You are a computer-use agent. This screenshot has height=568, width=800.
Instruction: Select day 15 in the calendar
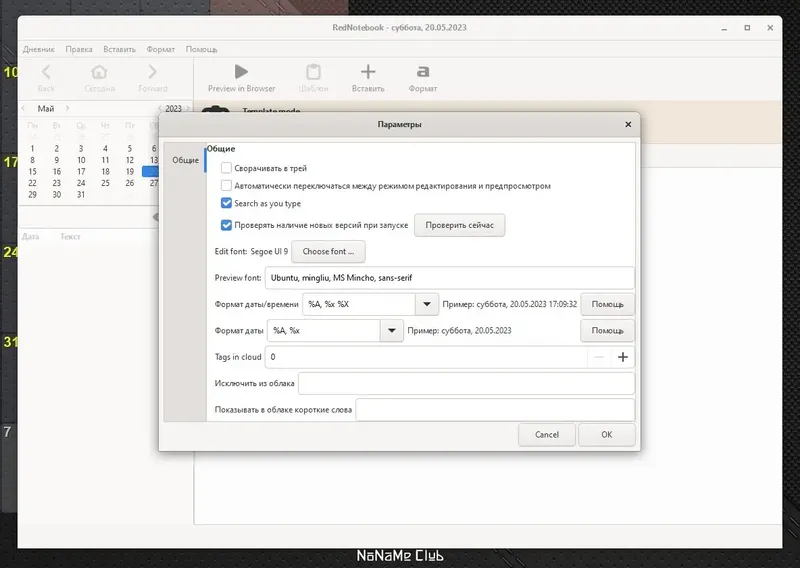(x=32, y=171)
